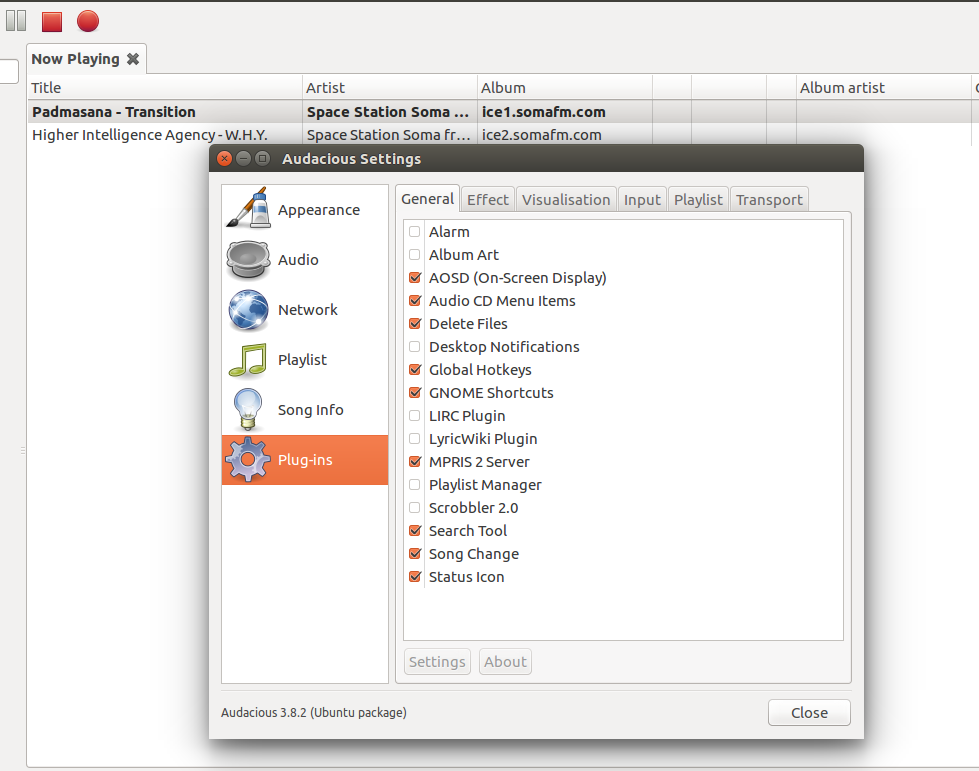Pause playback with the pause button
Screen dimensions: 979x771
[16, 21]
